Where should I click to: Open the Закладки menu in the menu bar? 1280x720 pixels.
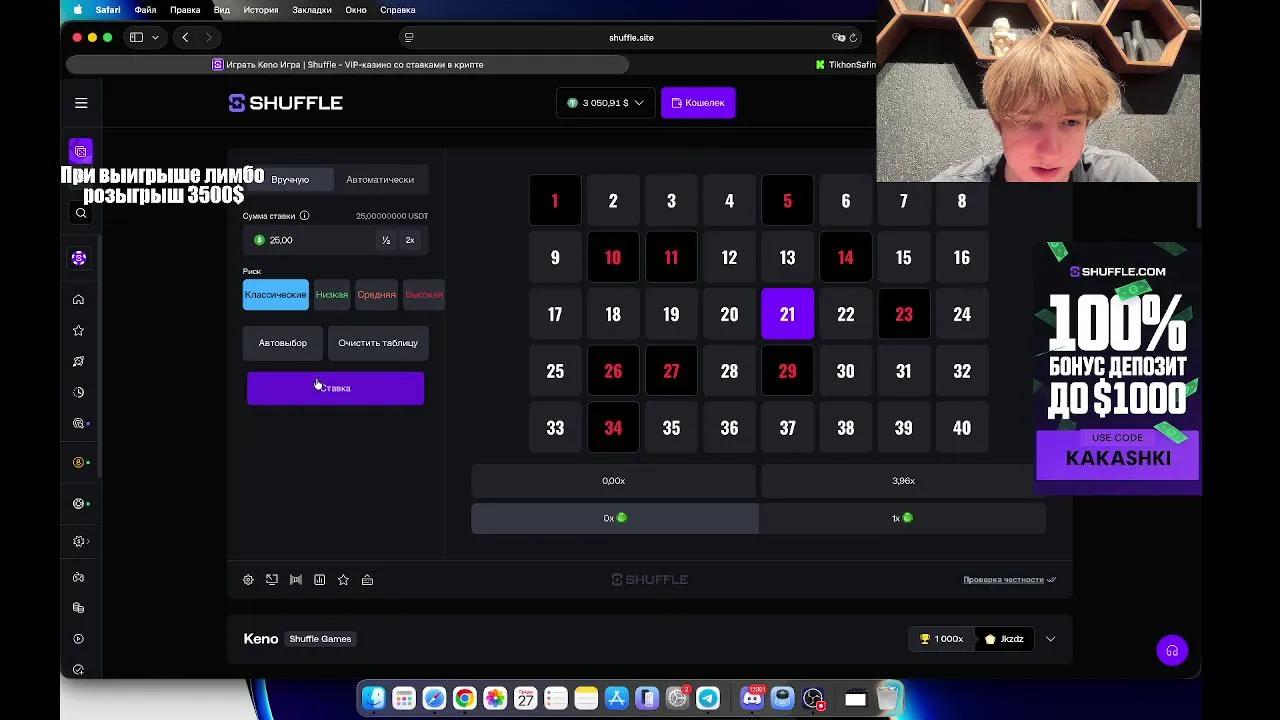[x=312, y=10]
